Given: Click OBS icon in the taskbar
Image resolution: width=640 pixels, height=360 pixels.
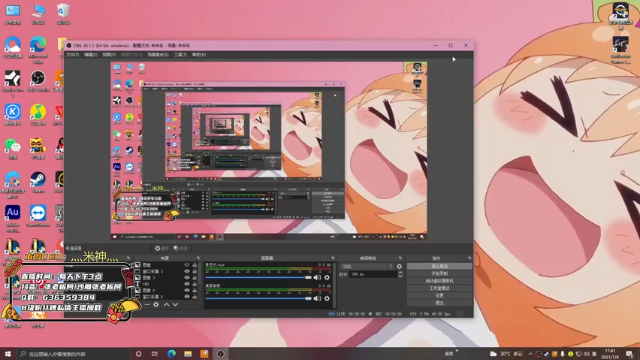Looking at the screenshot, I should [x=220, y=353].
